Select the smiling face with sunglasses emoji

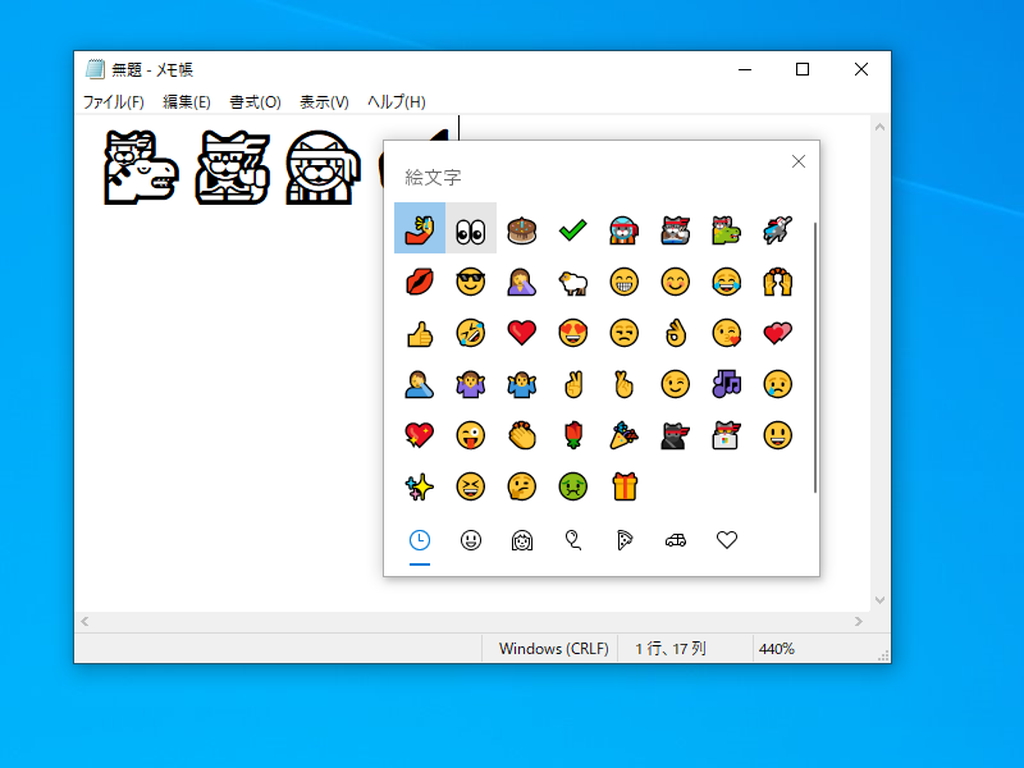coord(470,282)
